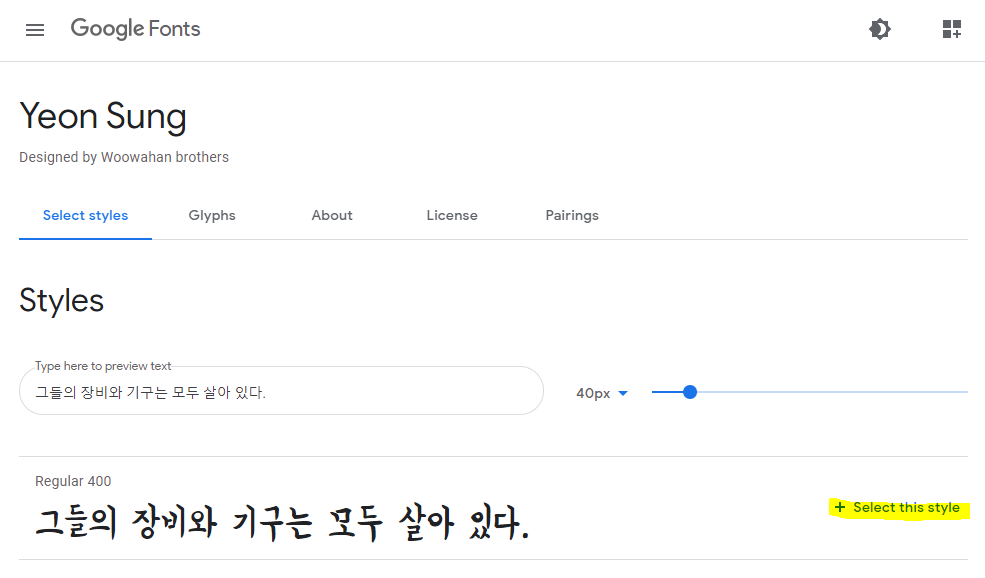Switch to the Select styles tab
Image resolution: width=985 pixels, height=578 pixels.
click(85, 215)
